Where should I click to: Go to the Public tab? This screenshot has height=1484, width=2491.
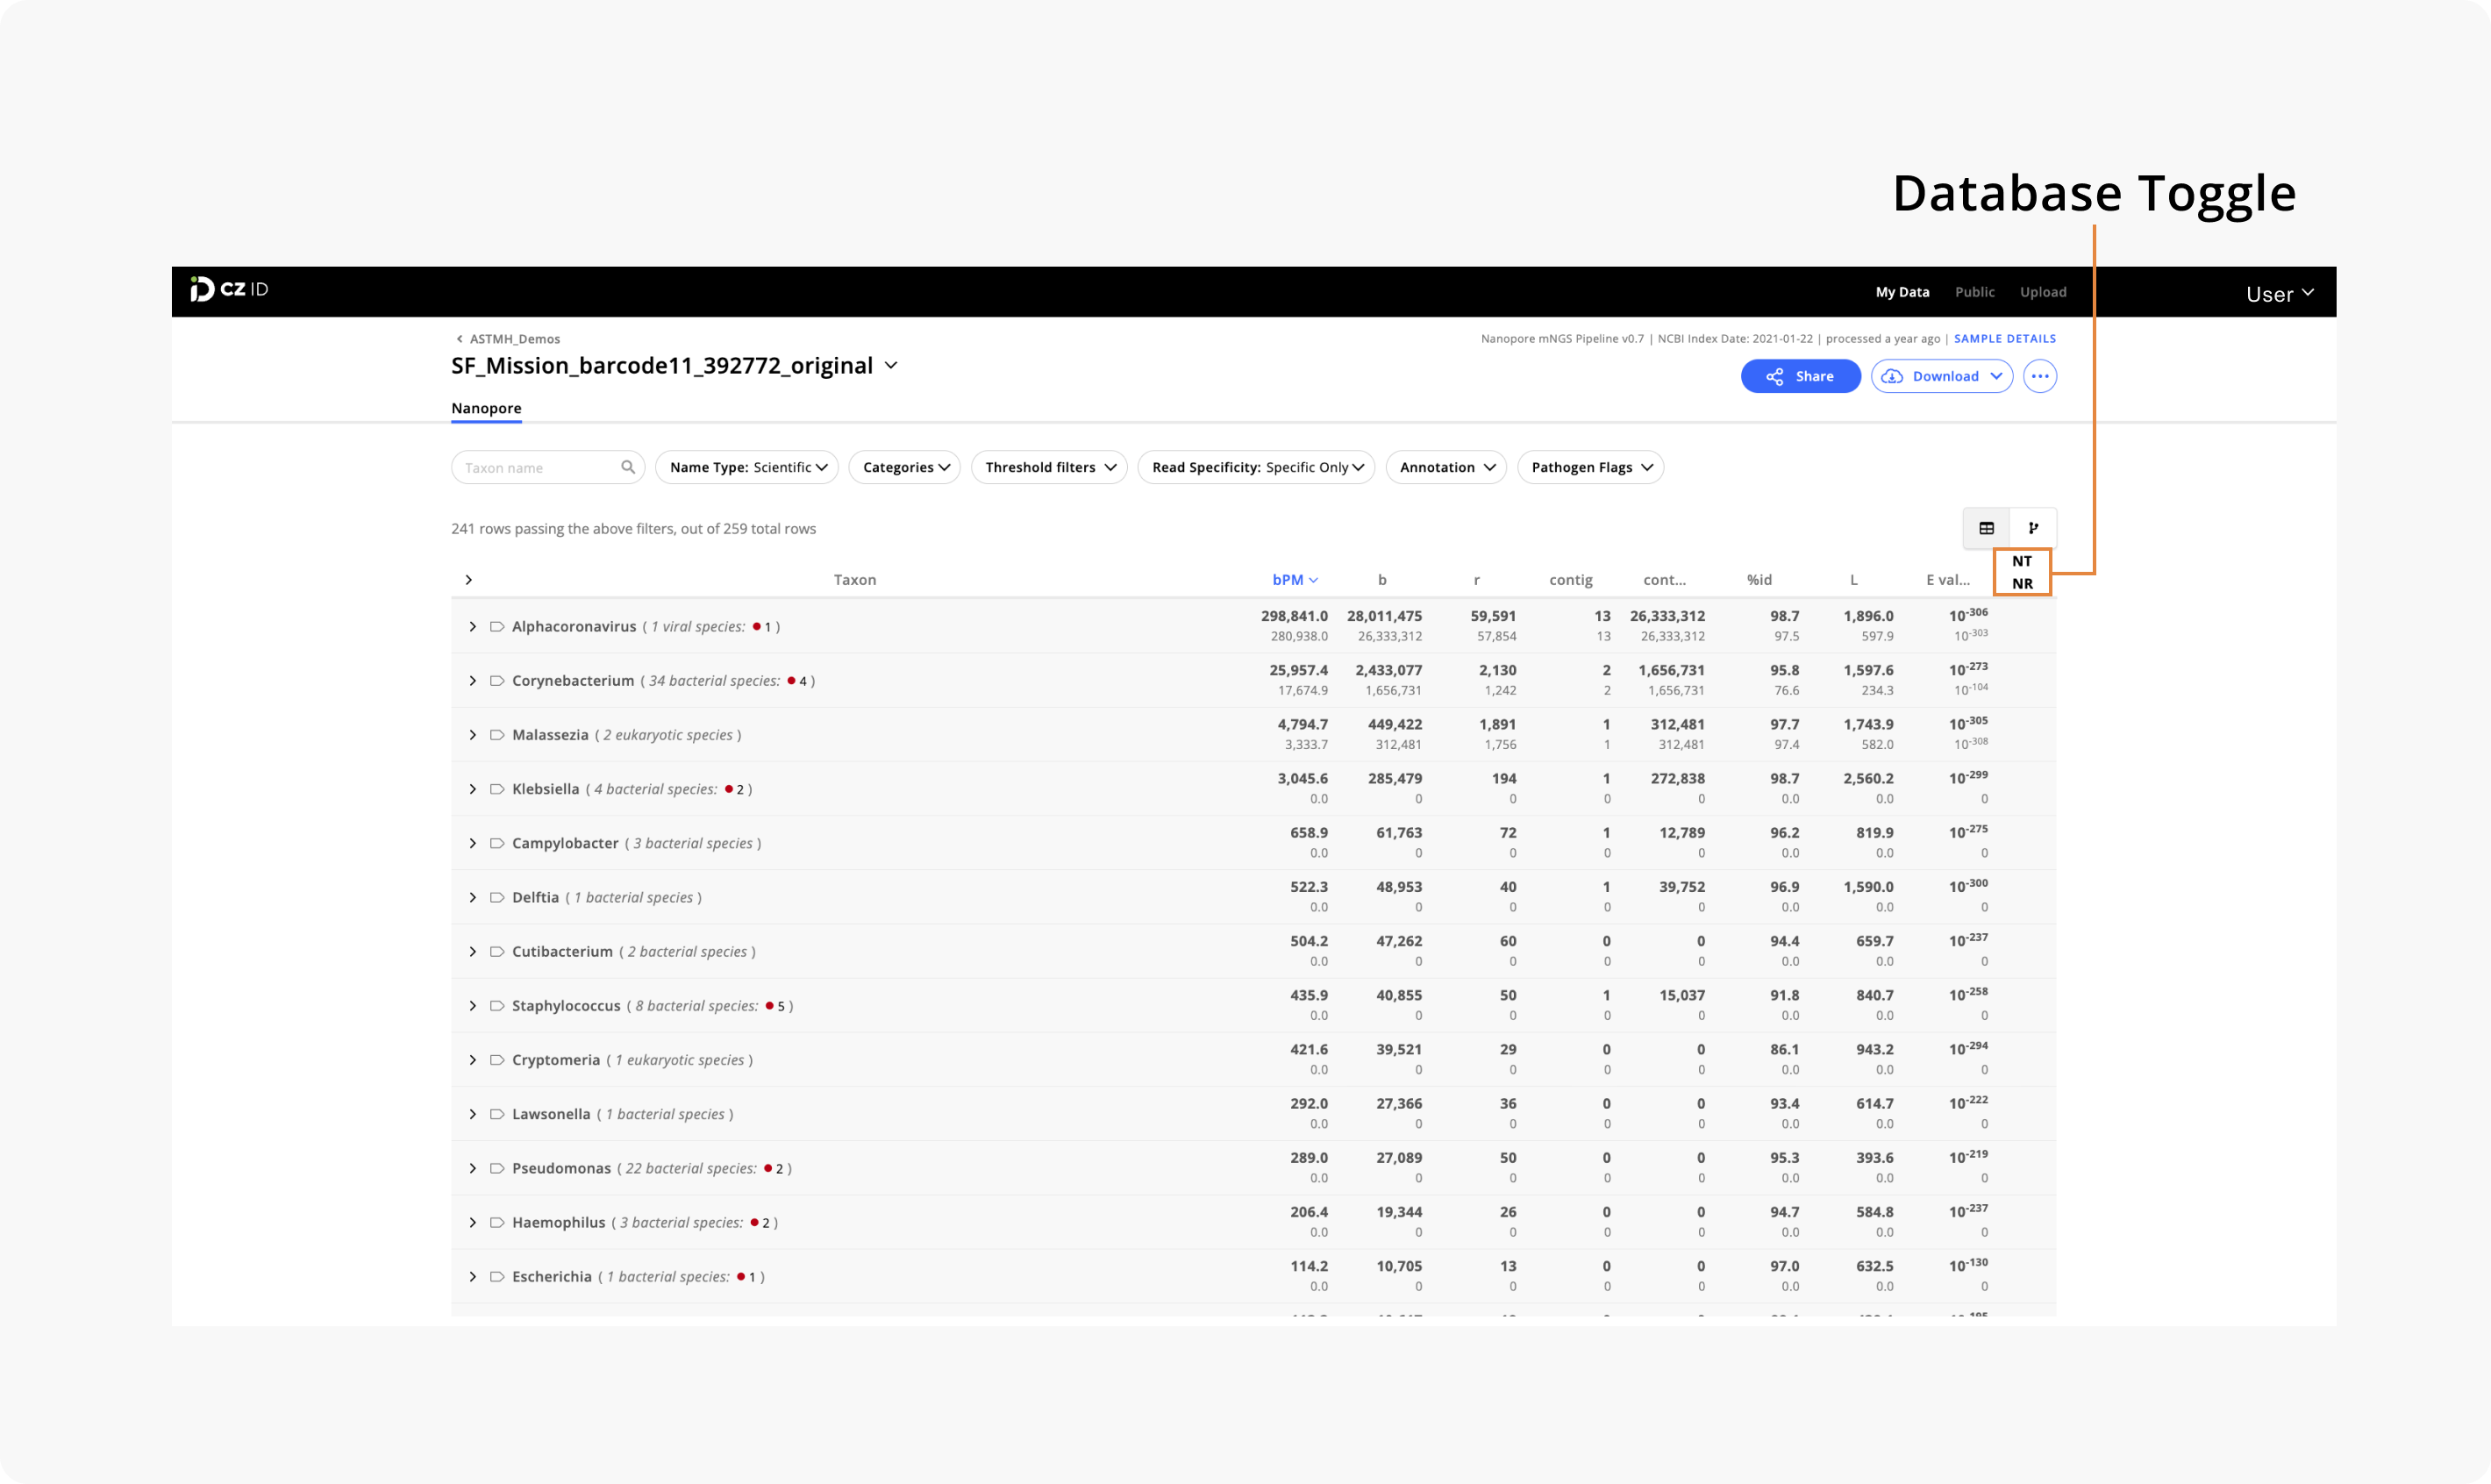(1974, 292)
